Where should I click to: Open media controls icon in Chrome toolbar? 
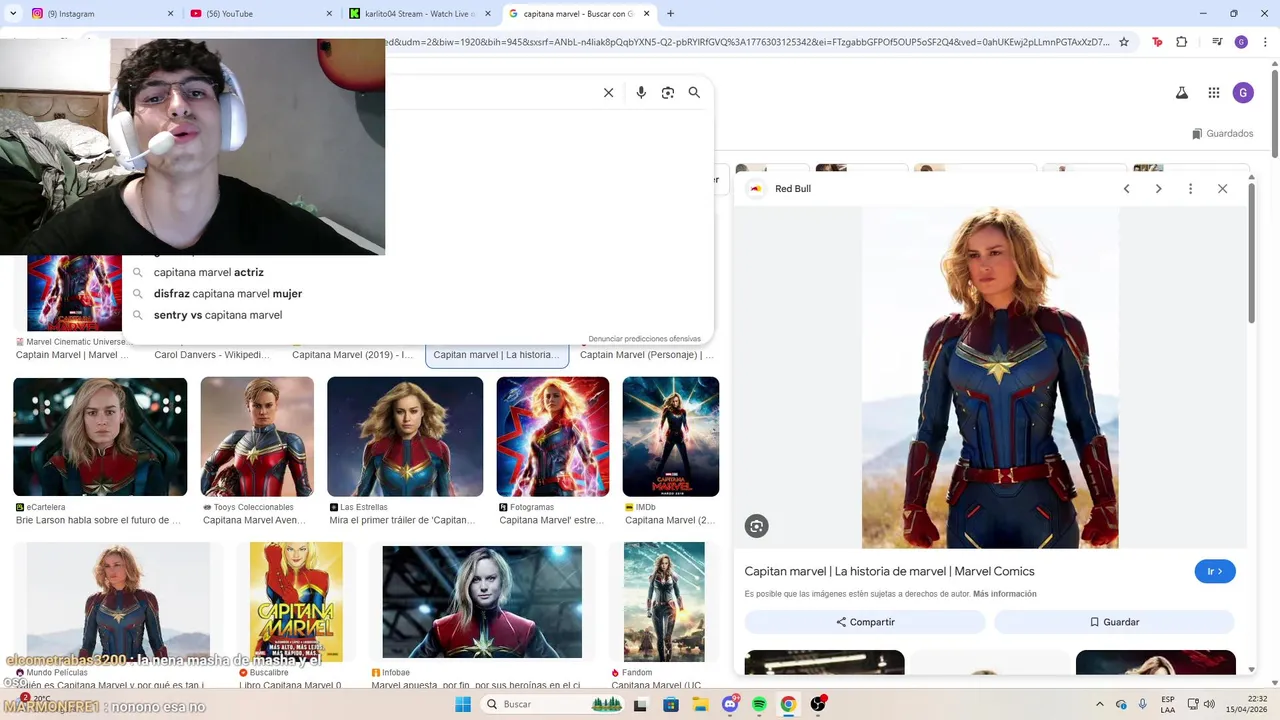[1217, 42]
